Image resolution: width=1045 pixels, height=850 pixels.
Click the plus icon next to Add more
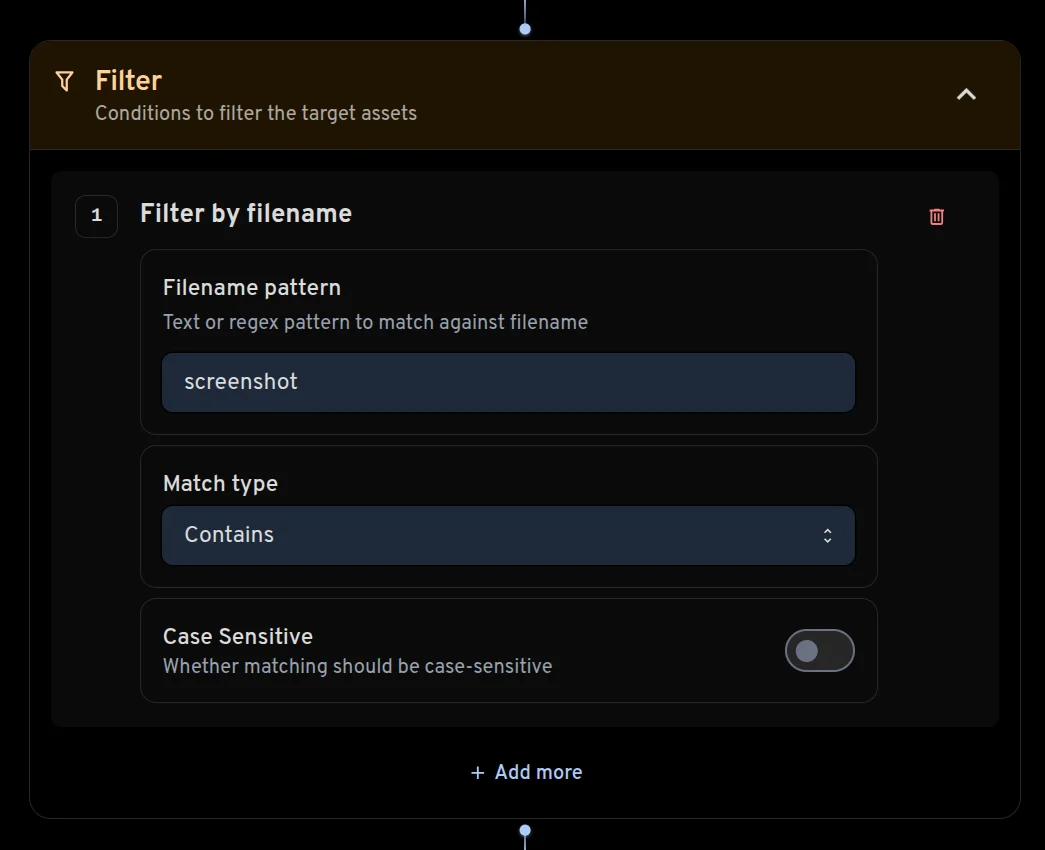(x=476, y=771)
